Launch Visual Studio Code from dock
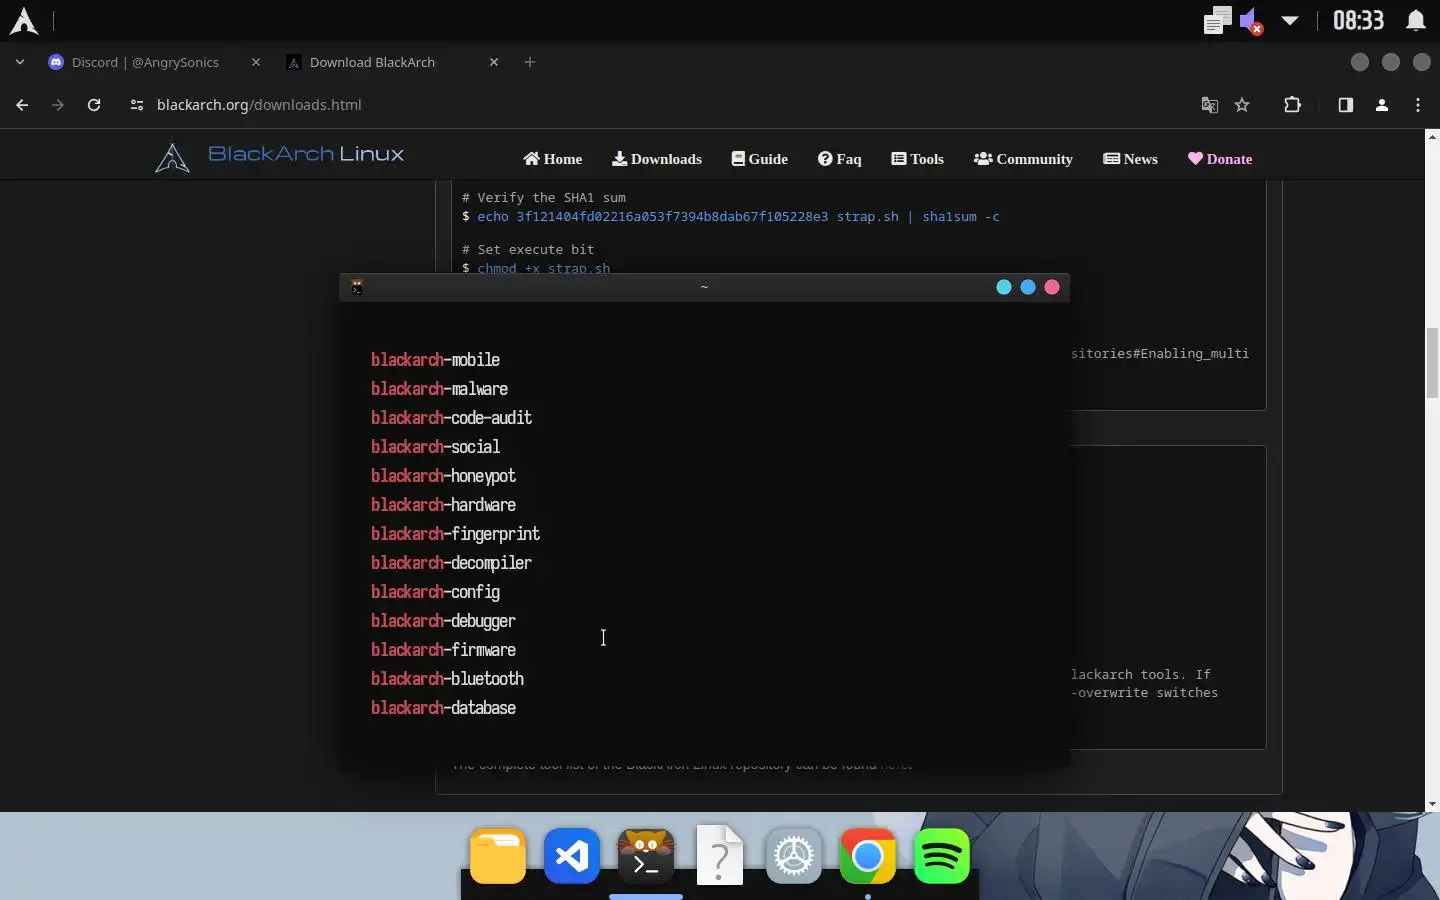This screenshot has height=900, width=1440. pos(571,856)
